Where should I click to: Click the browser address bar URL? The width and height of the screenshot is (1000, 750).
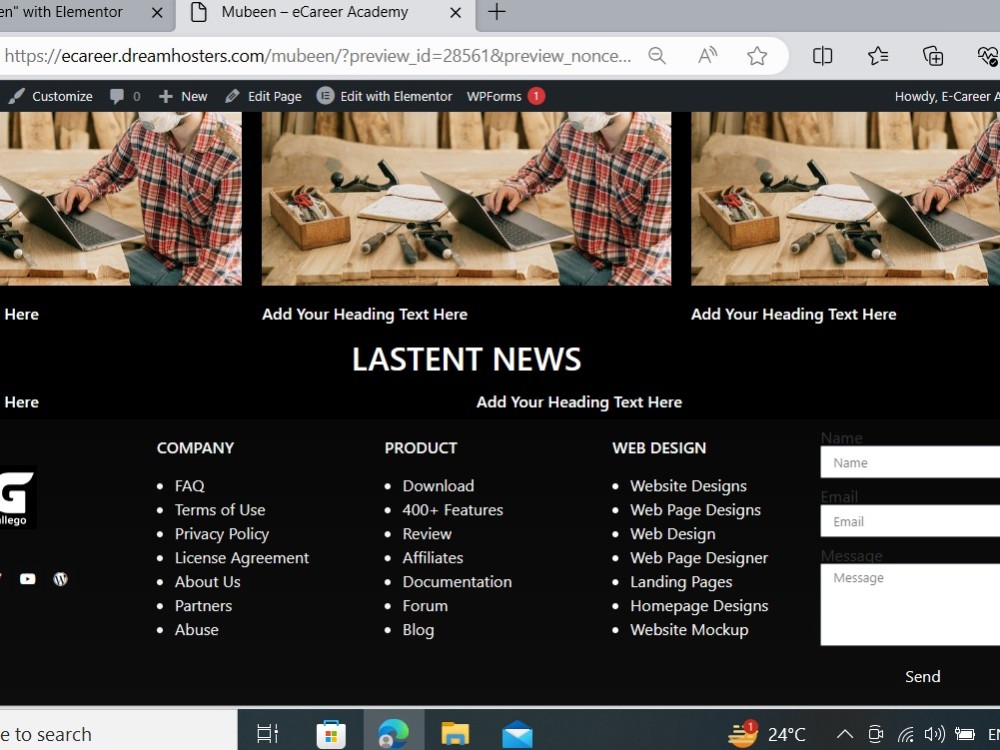point(318,56)
